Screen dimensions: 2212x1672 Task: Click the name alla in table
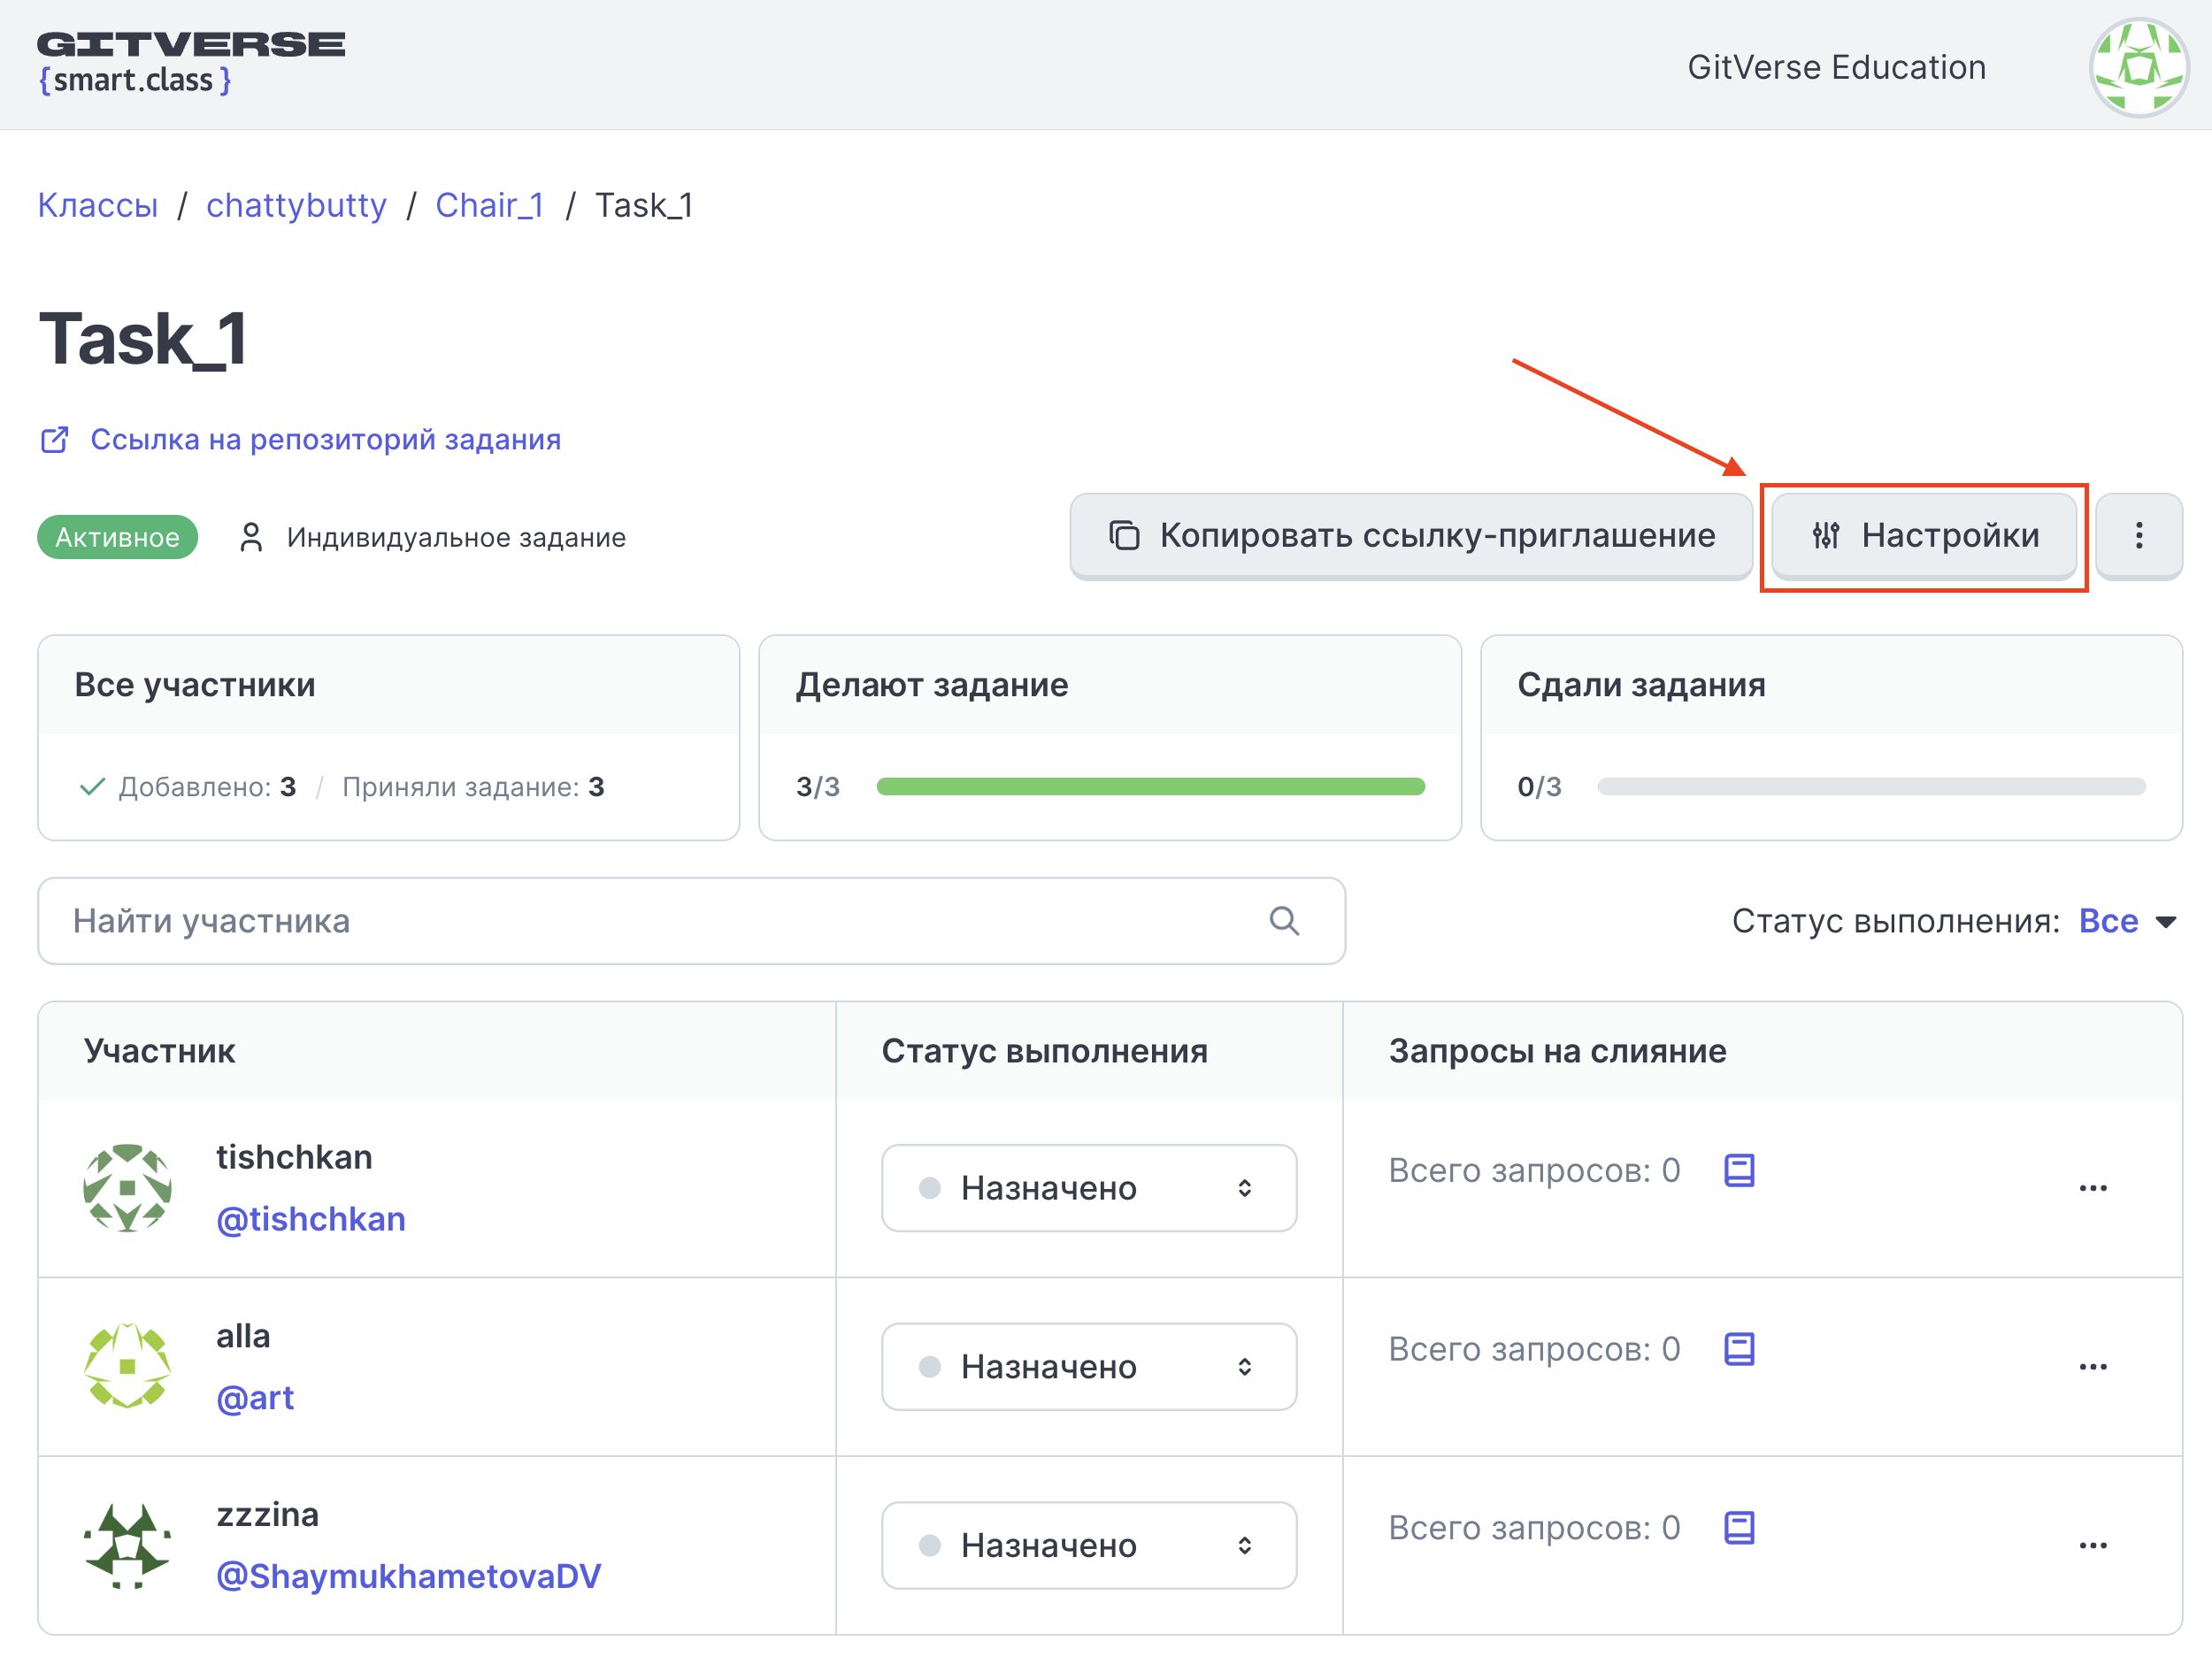243,1336
